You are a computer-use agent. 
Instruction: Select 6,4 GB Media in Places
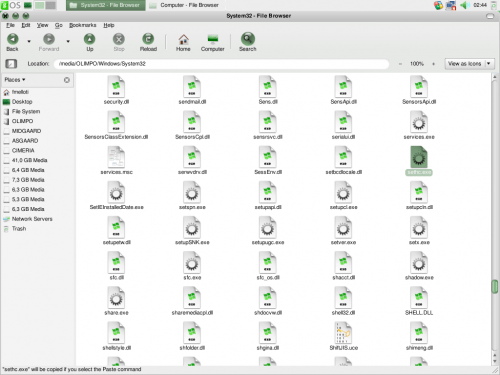coord(24,170)
